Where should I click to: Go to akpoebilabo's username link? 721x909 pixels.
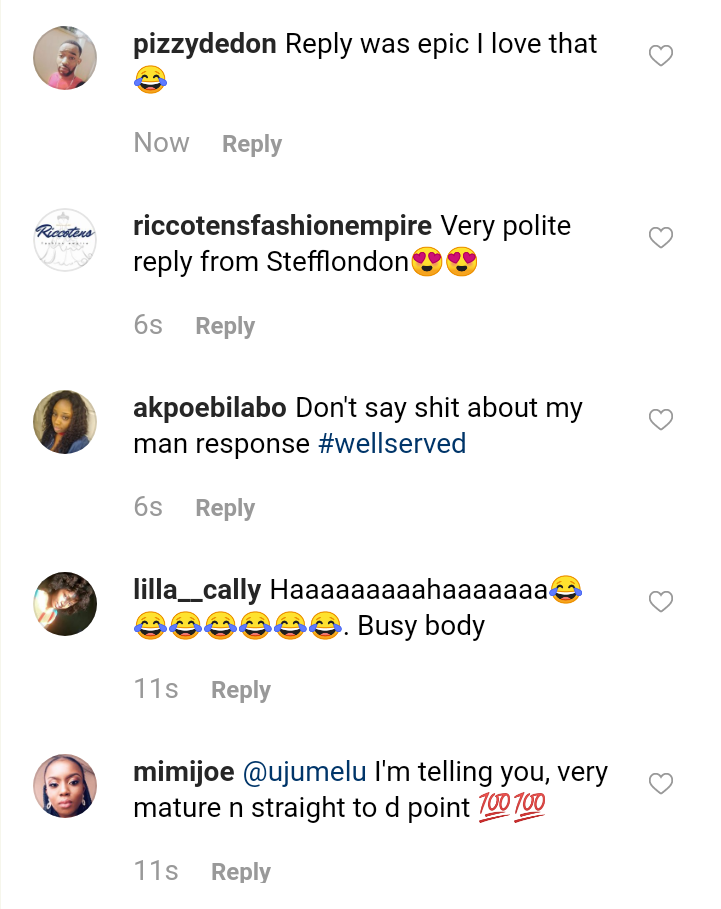[210, 408]
